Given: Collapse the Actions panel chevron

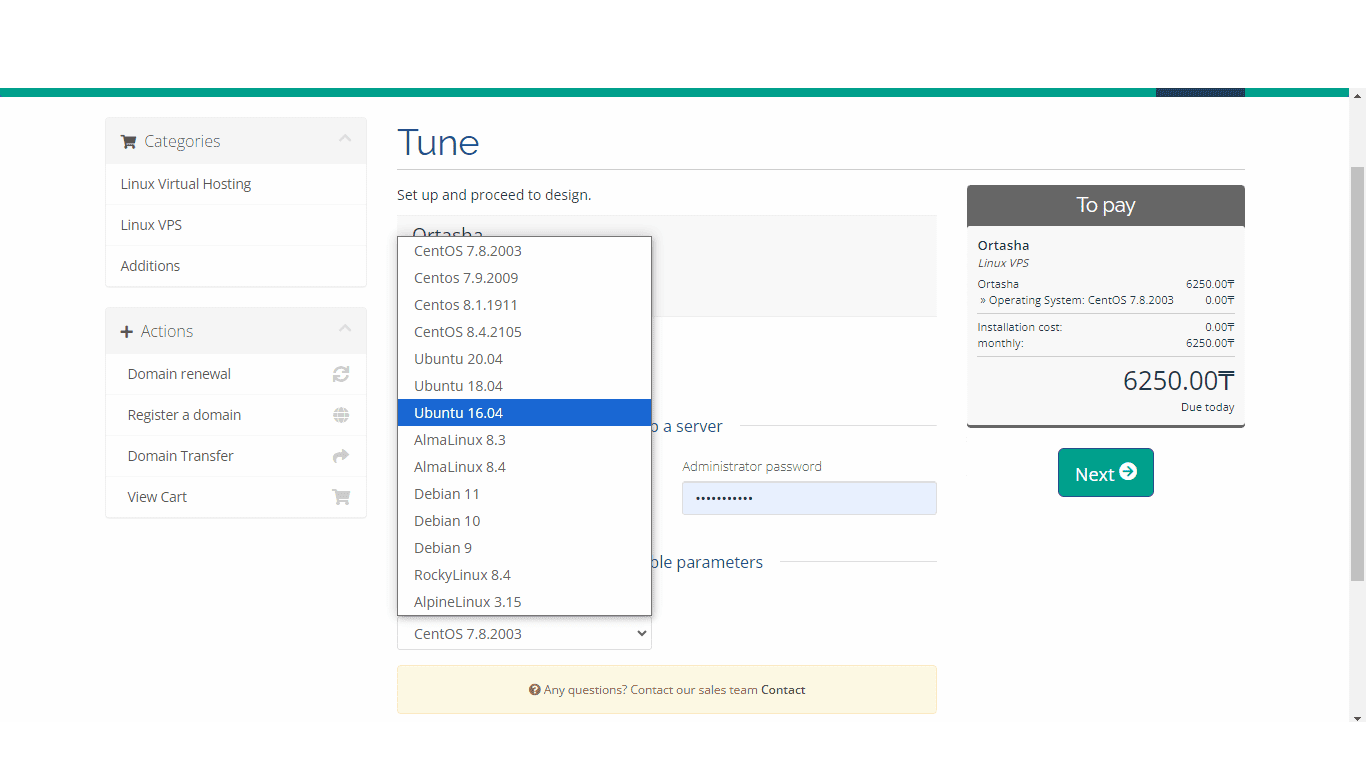Looking at the screenshot, I should pos(345,329).
